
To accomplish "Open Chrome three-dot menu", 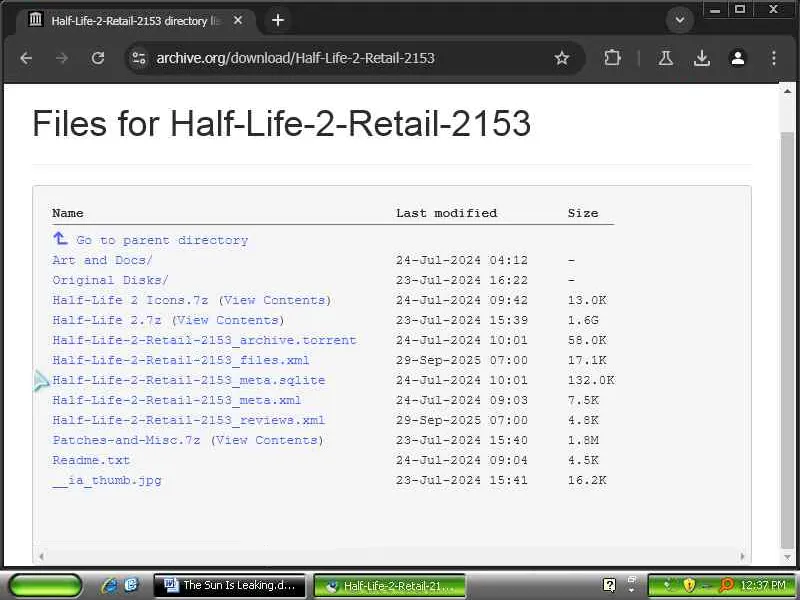I will click(773, 58).
